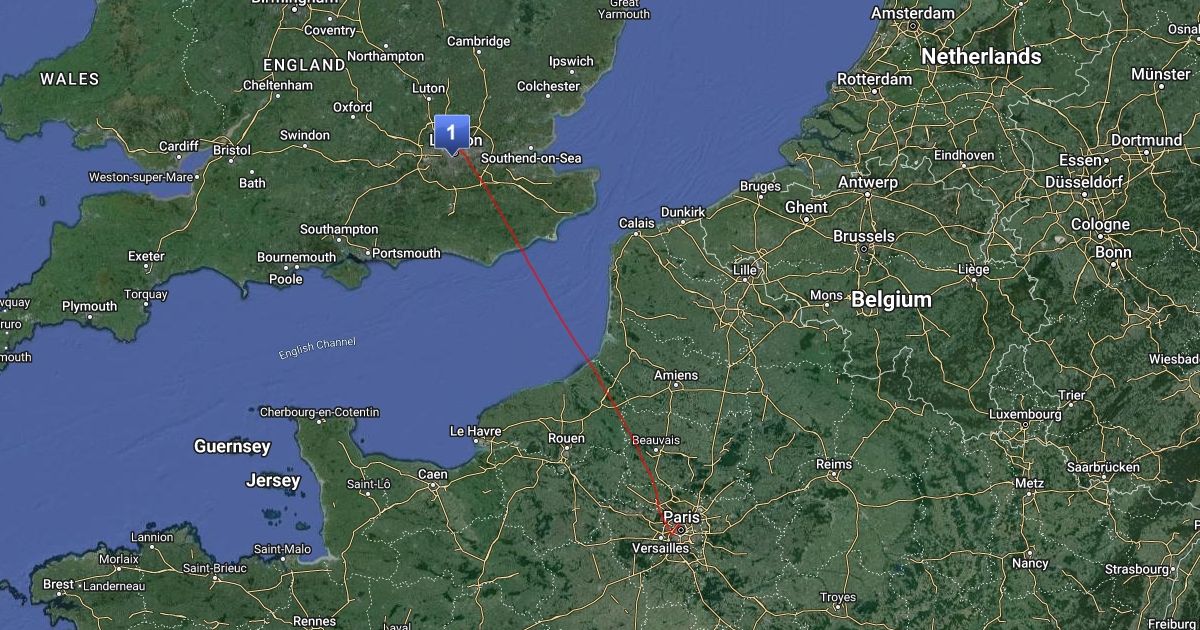The image size is (1200, 630).
Task: Select the Reims city label
Action: (834, 464)
